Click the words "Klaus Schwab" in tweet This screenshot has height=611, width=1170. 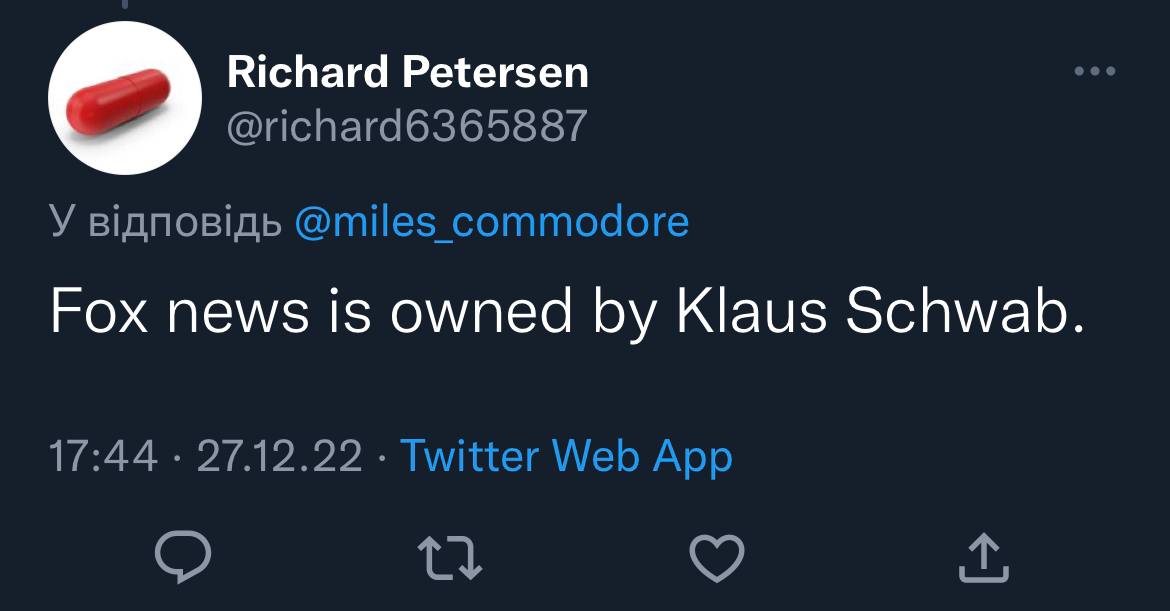880,314
